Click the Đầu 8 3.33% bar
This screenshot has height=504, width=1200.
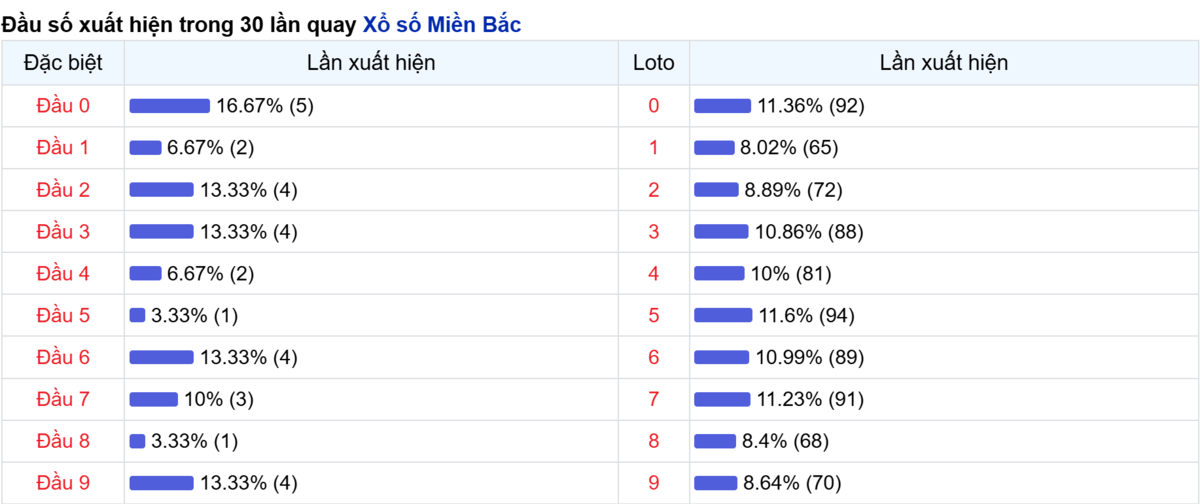click(x=138, y=442)
